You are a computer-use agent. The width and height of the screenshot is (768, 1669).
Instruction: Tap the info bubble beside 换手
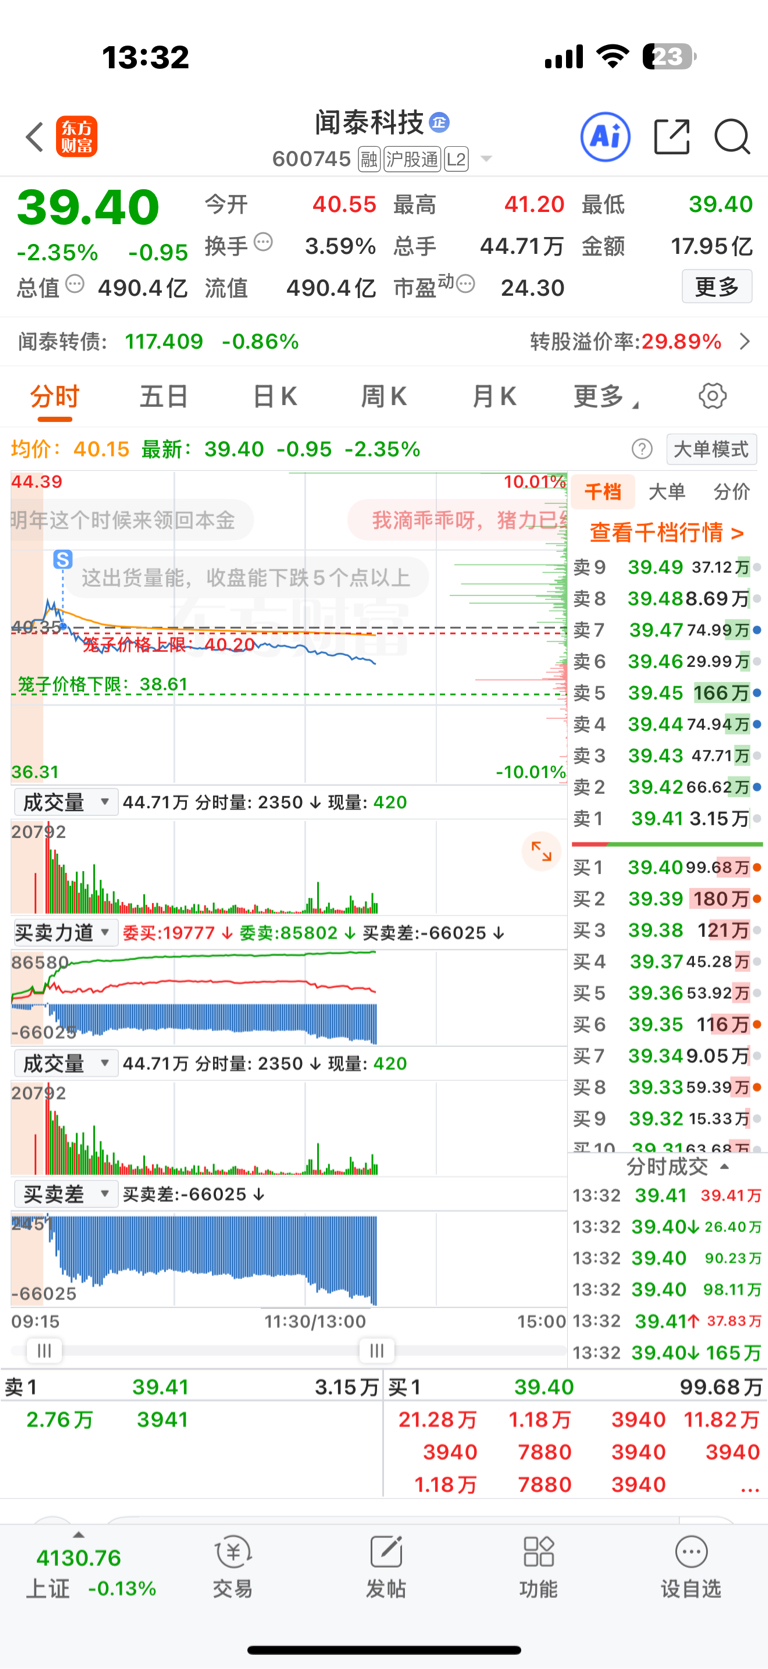[263, 241]
